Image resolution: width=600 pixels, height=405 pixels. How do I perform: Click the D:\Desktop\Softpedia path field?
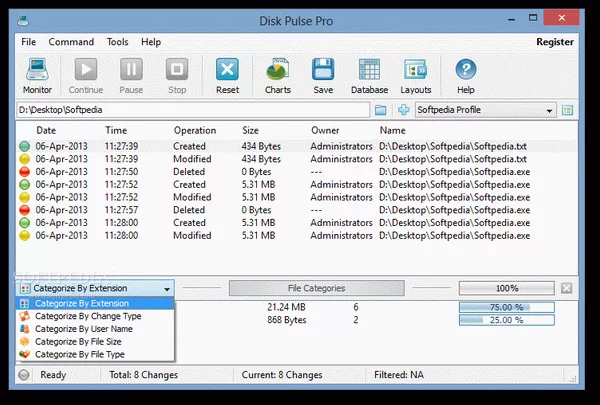(193, 110)
